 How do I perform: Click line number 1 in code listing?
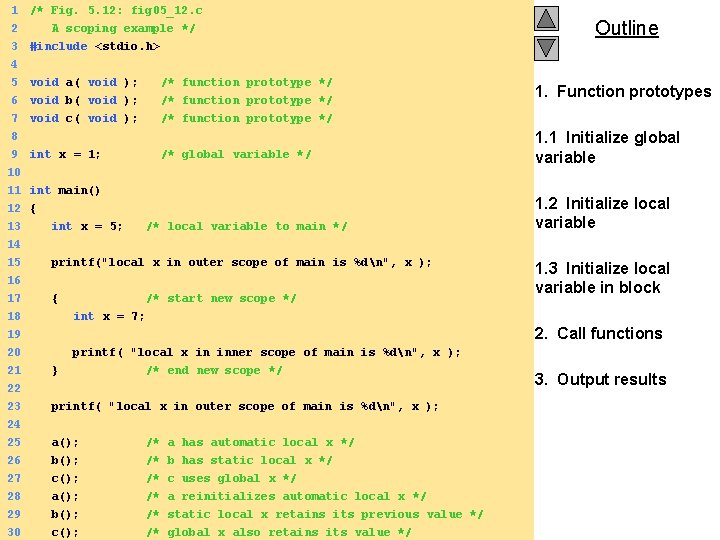[x=14, y=10]
